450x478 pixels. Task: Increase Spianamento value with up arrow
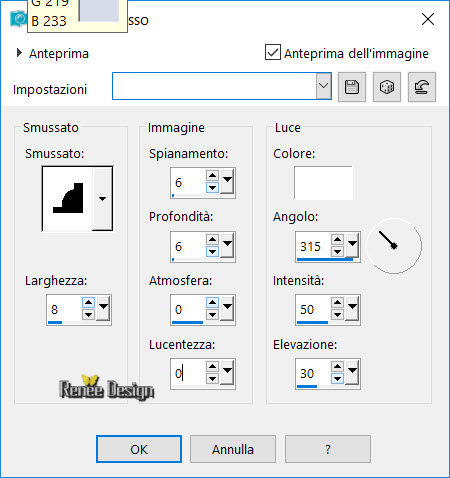click(212, 175)
